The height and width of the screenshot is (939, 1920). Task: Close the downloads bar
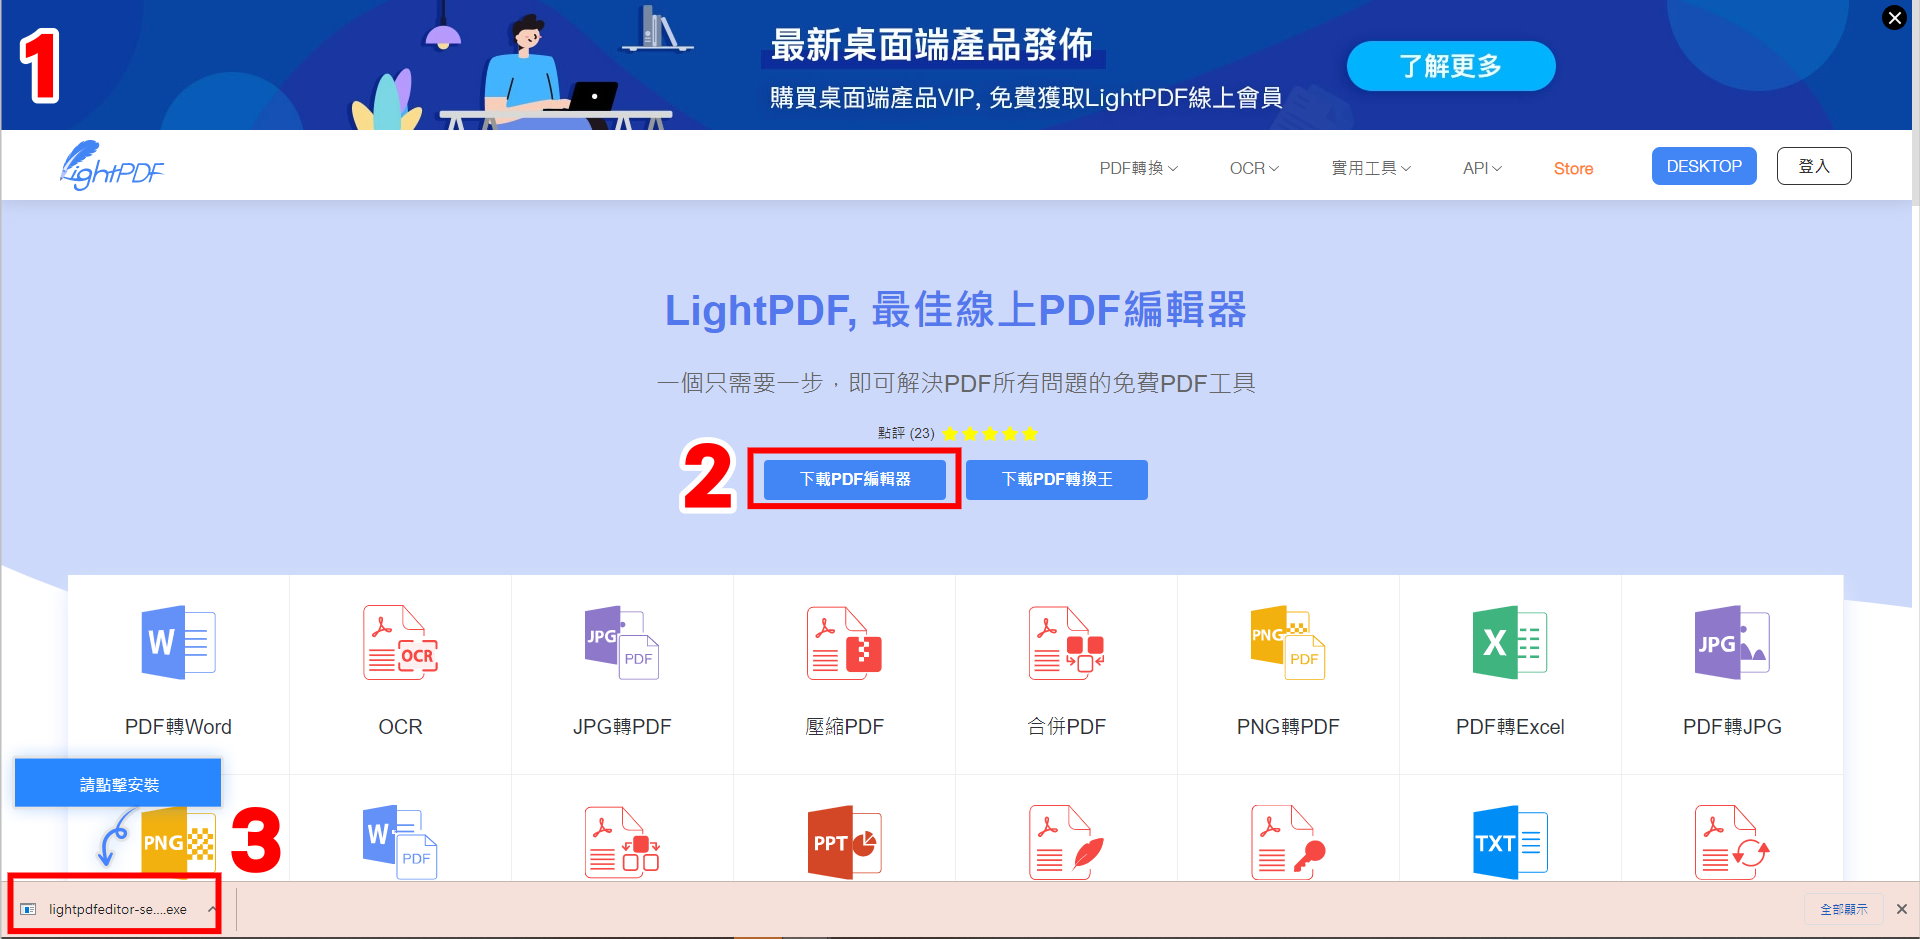point(1902,909)
